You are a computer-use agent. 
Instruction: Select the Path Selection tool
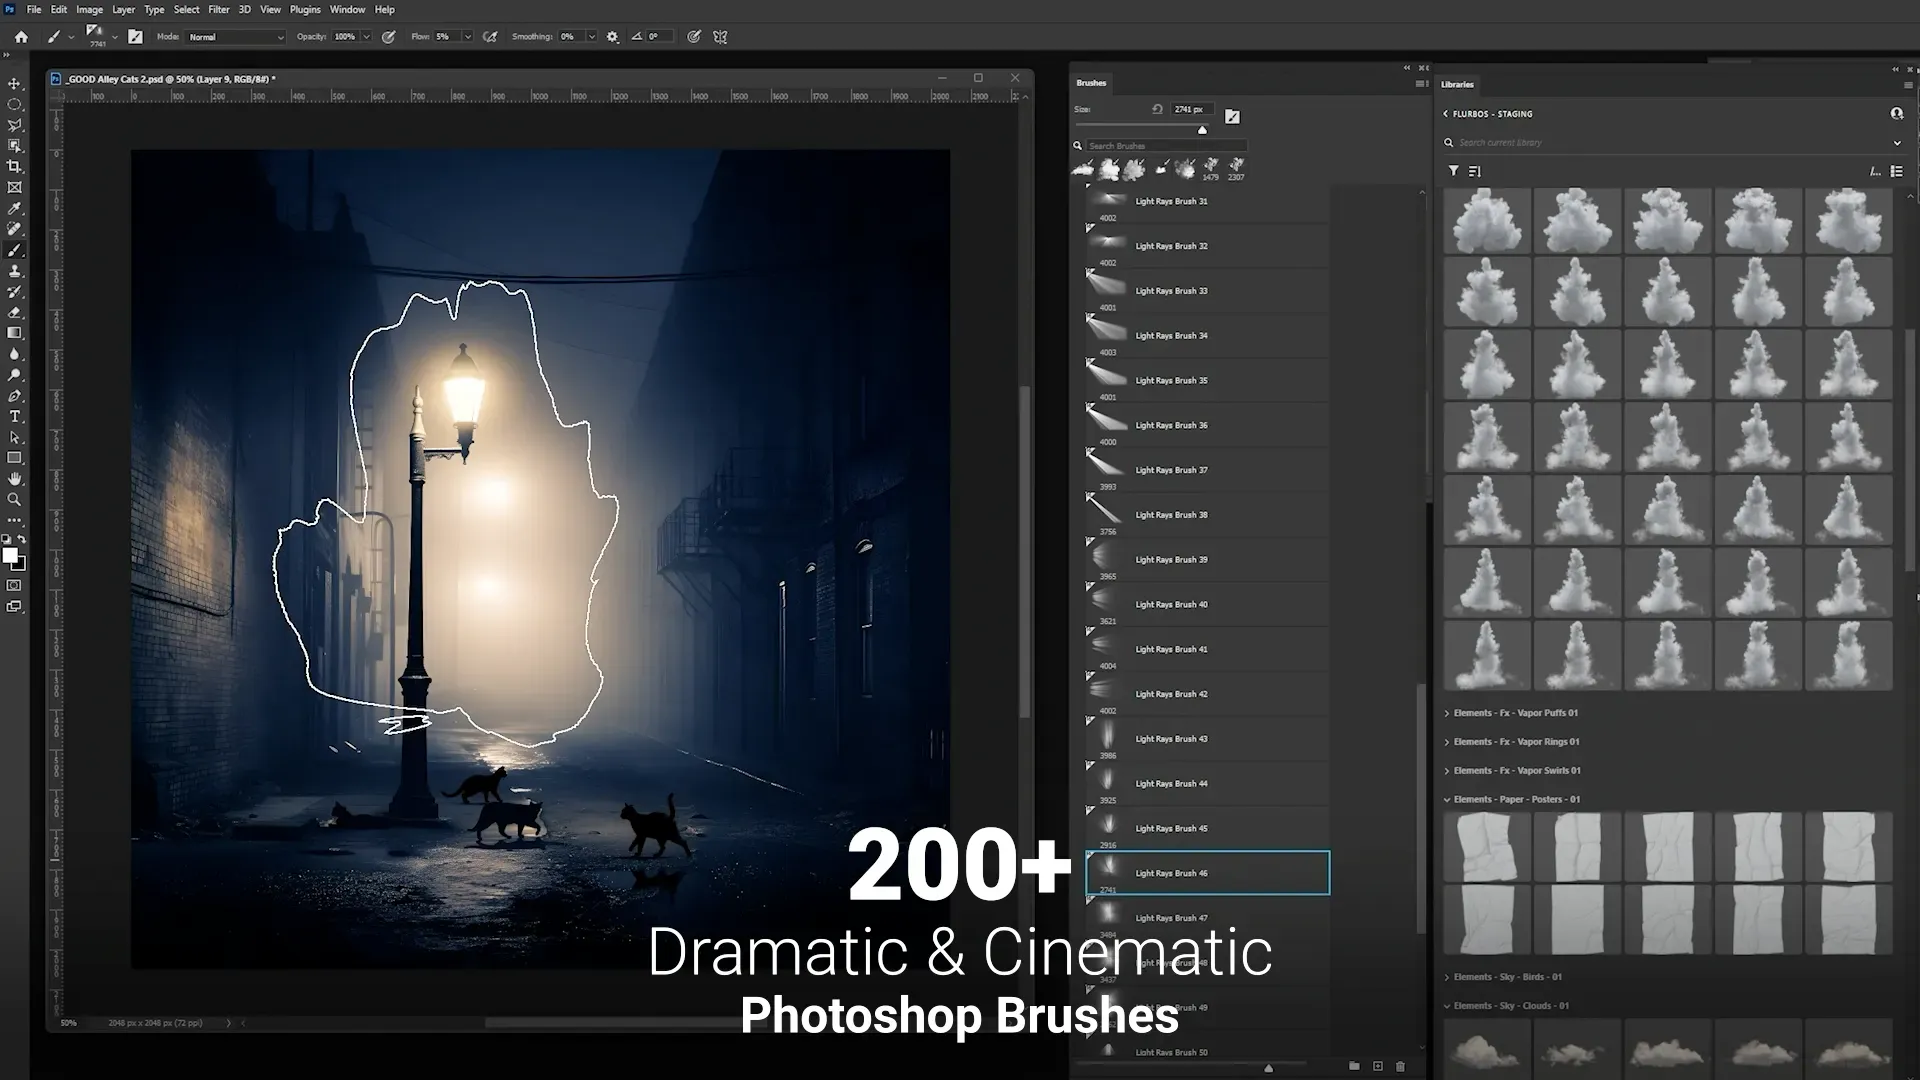[x=14, y=437]
